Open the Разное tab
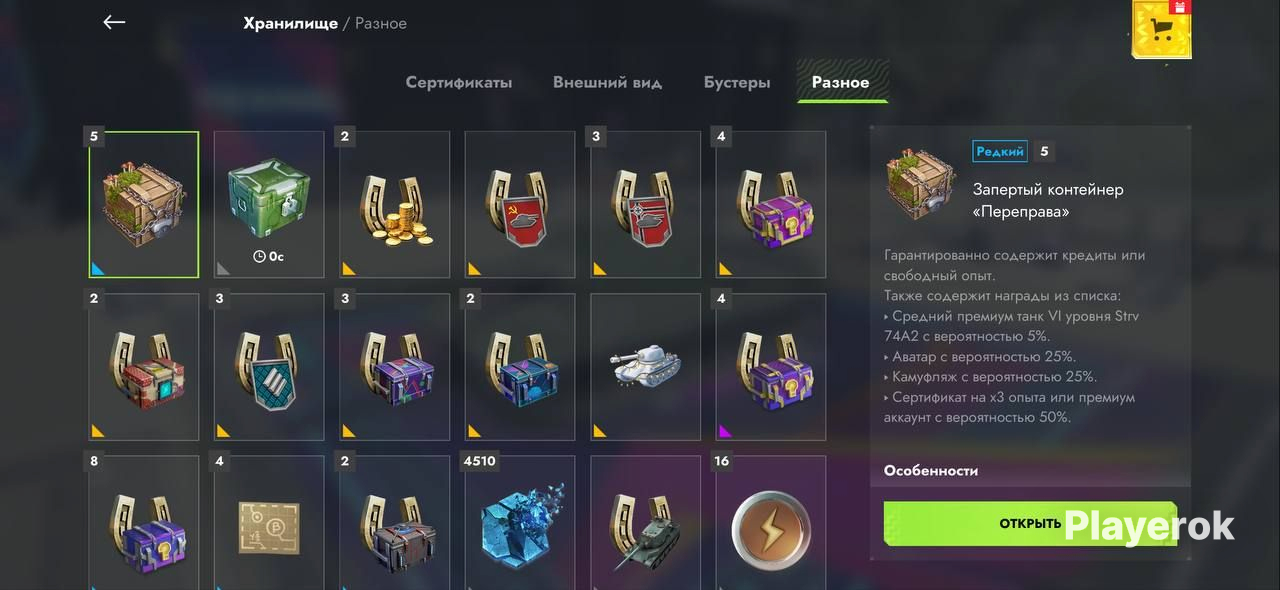This screenshot has height=590, width=1280. click(x=841, y=82)
